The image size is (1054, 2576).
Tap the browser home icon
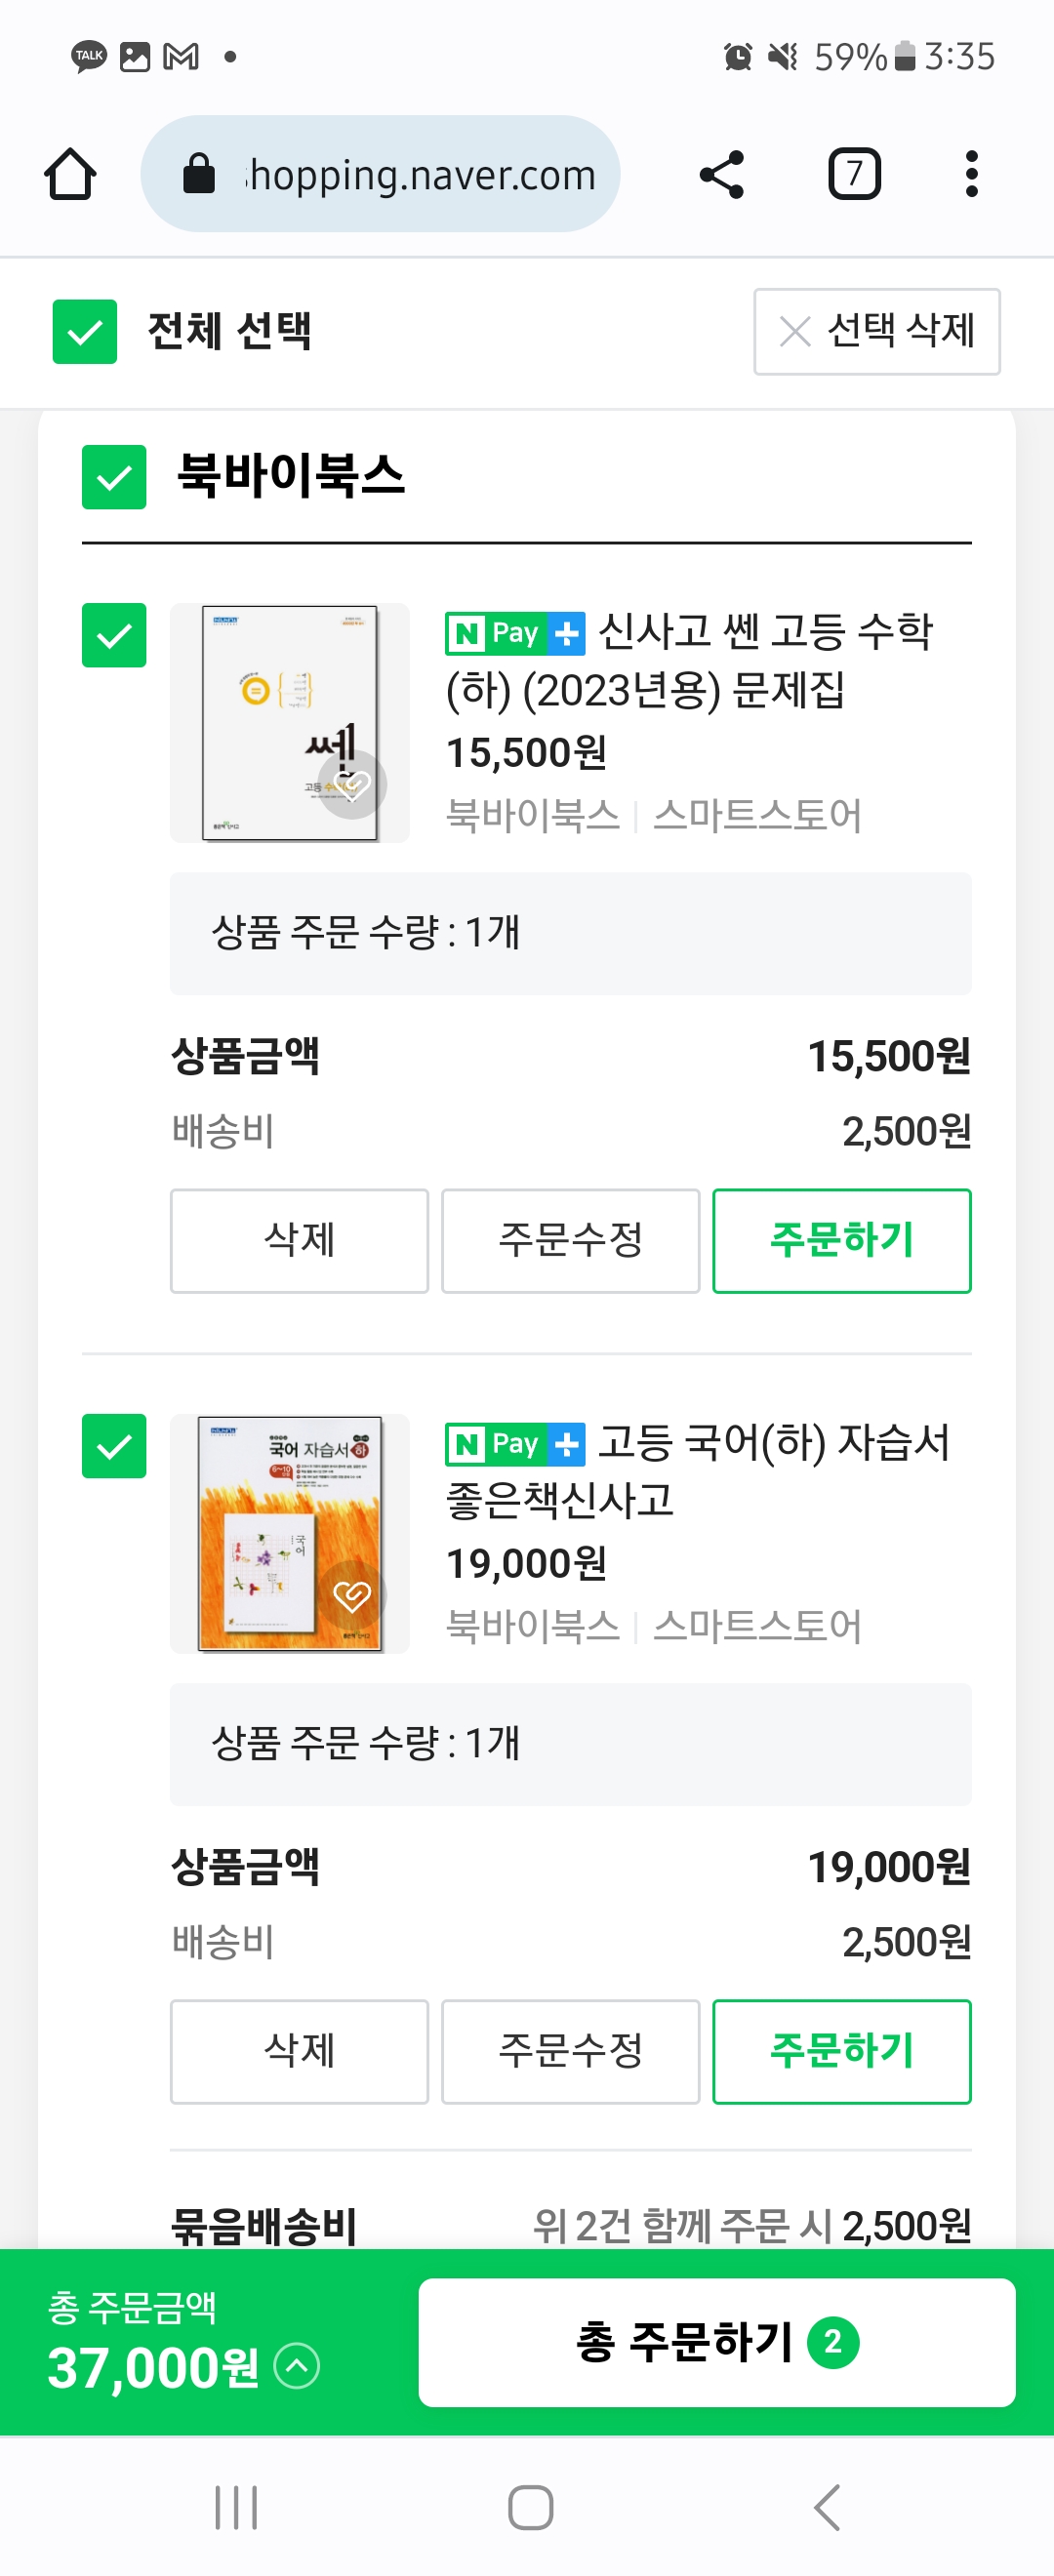coord(70,175)
